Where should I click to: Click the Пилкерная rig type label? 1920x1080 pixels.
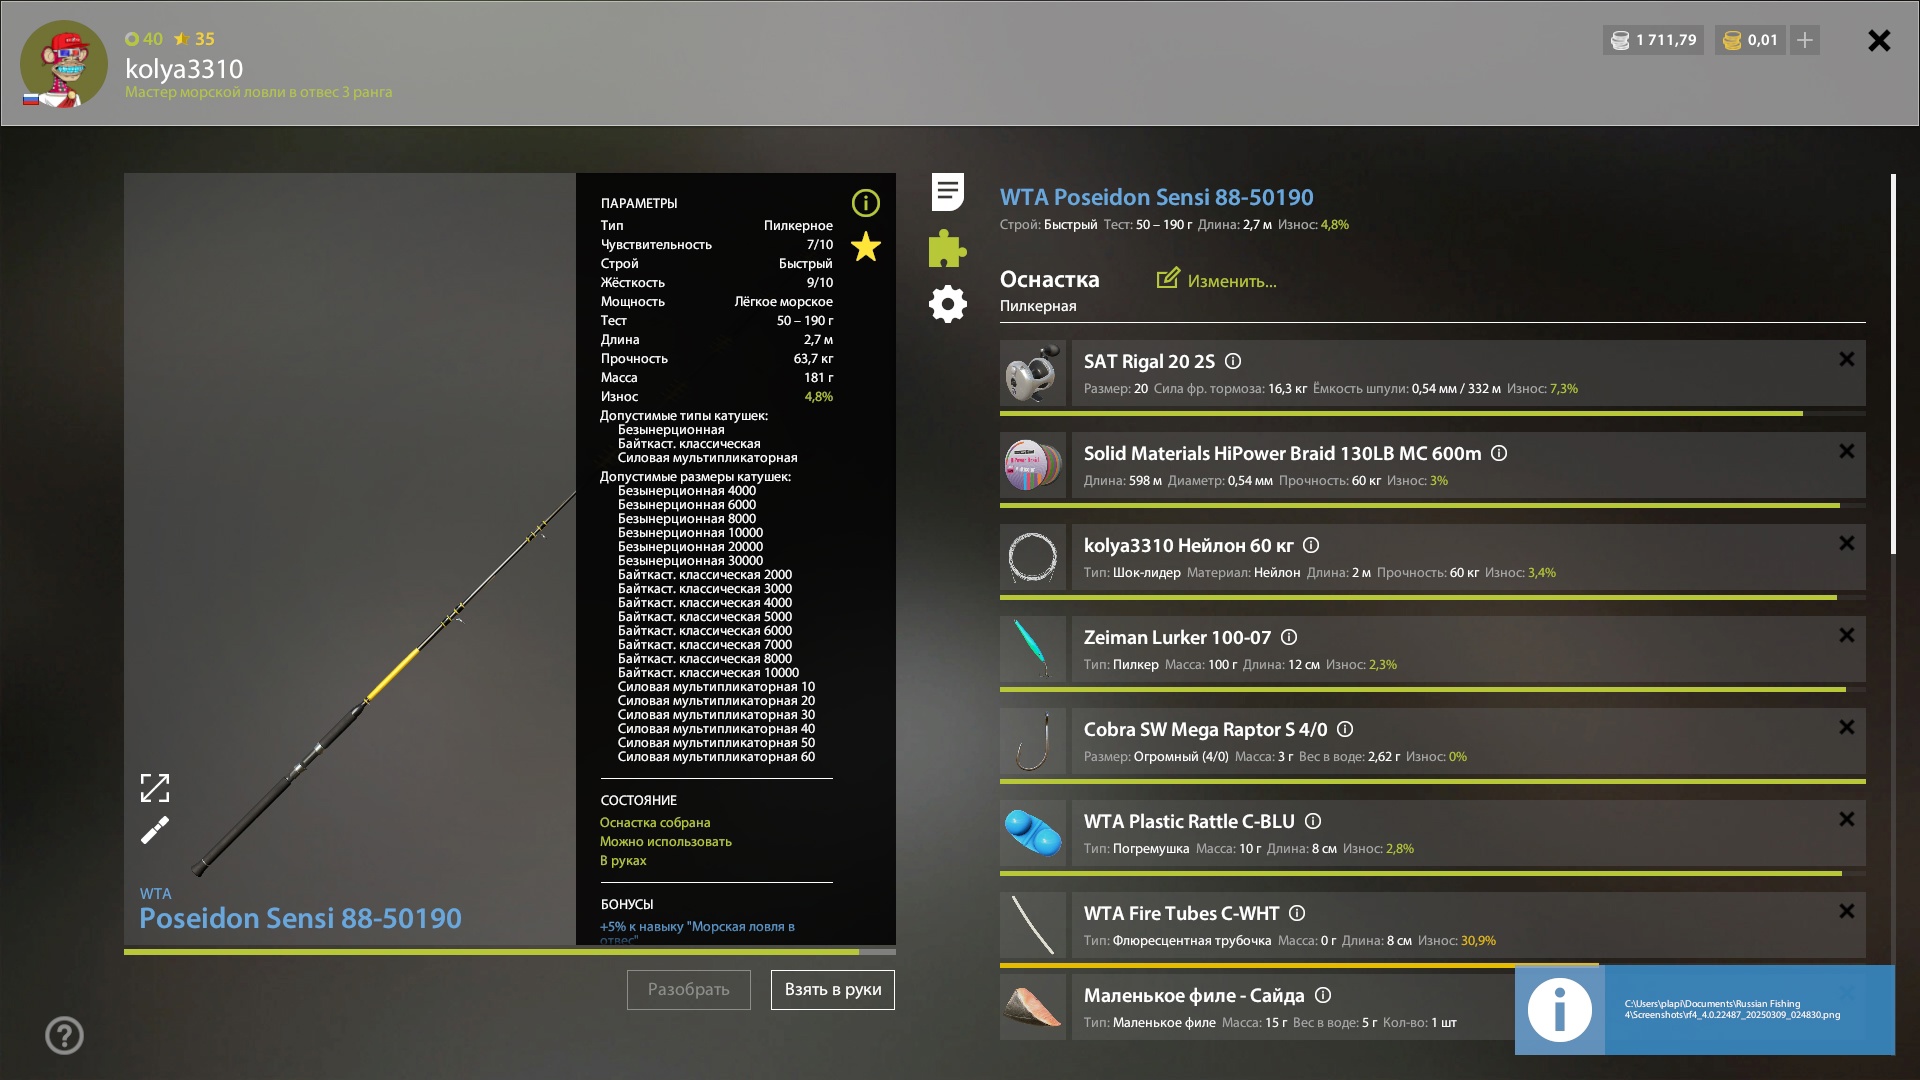[1038, 306]
